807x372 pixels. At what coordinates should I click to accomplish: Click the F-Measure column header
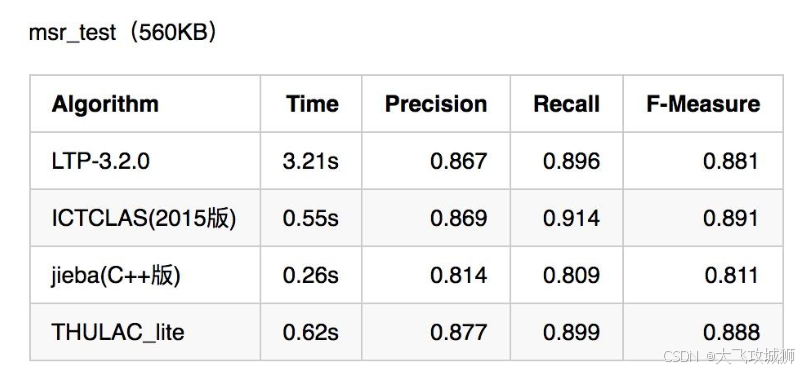coord(703,104)
